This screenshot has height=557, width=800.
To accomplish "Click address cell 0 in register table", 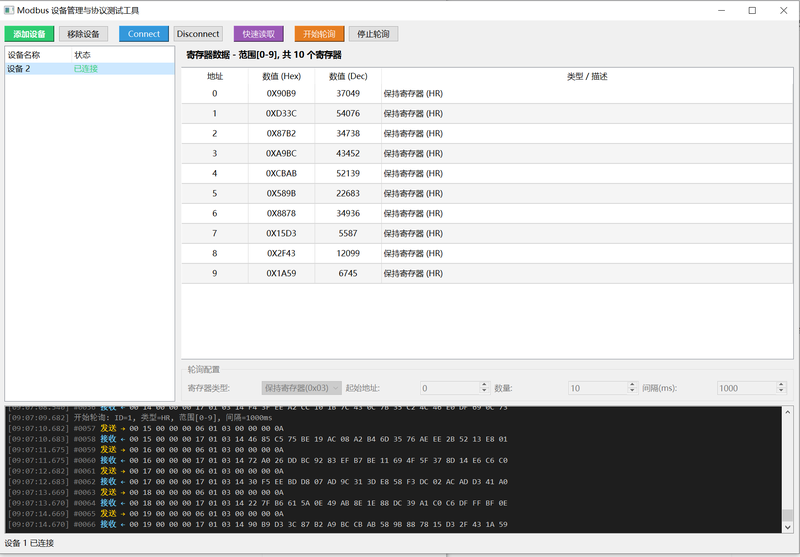I will (x=215, y=94).
